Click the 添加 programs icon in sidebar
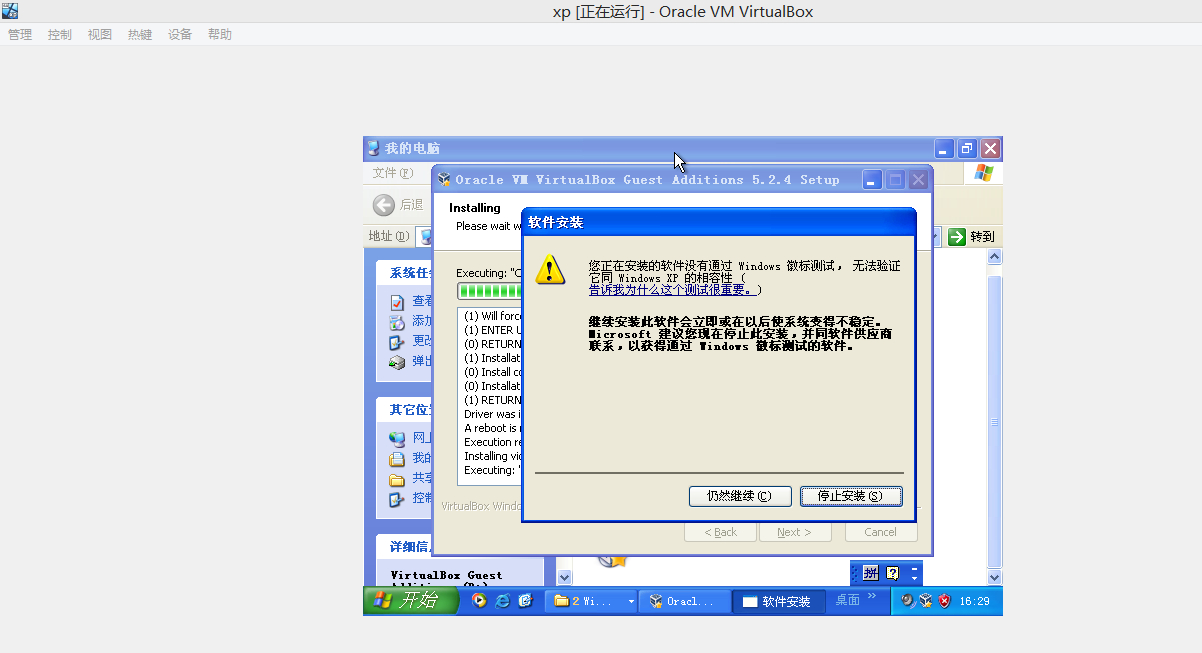 click(x=397, y=321)
